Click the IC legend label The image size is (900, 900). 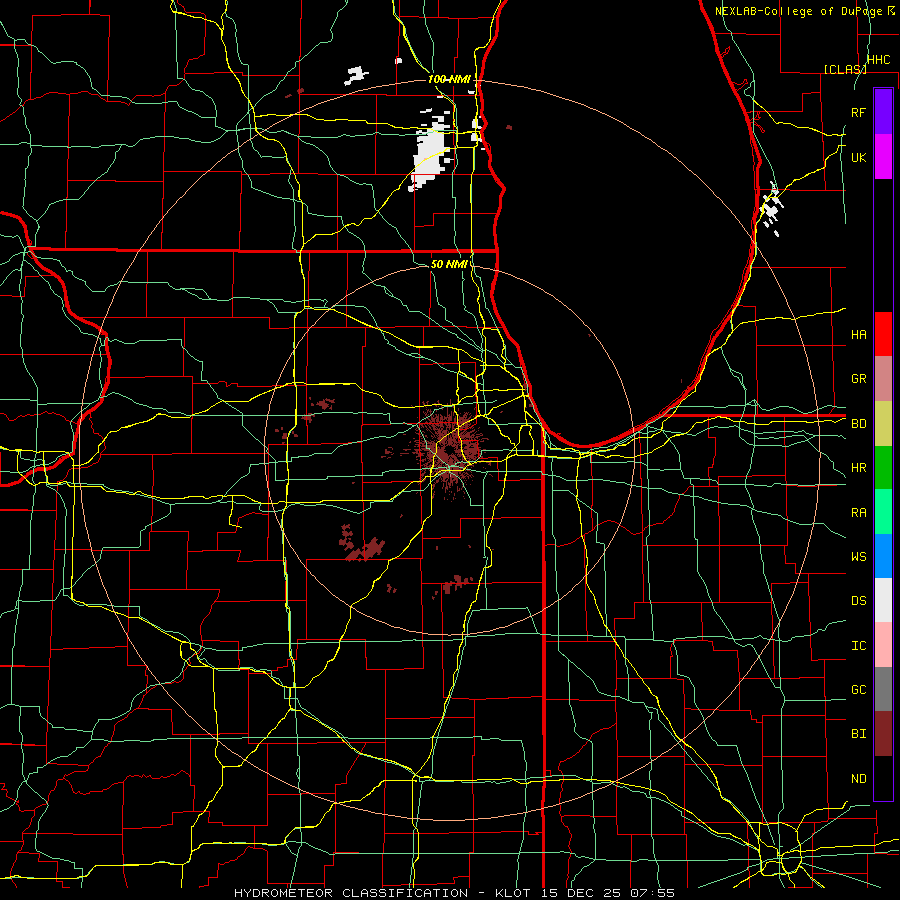pyautogui.click(x=858, y=646)
